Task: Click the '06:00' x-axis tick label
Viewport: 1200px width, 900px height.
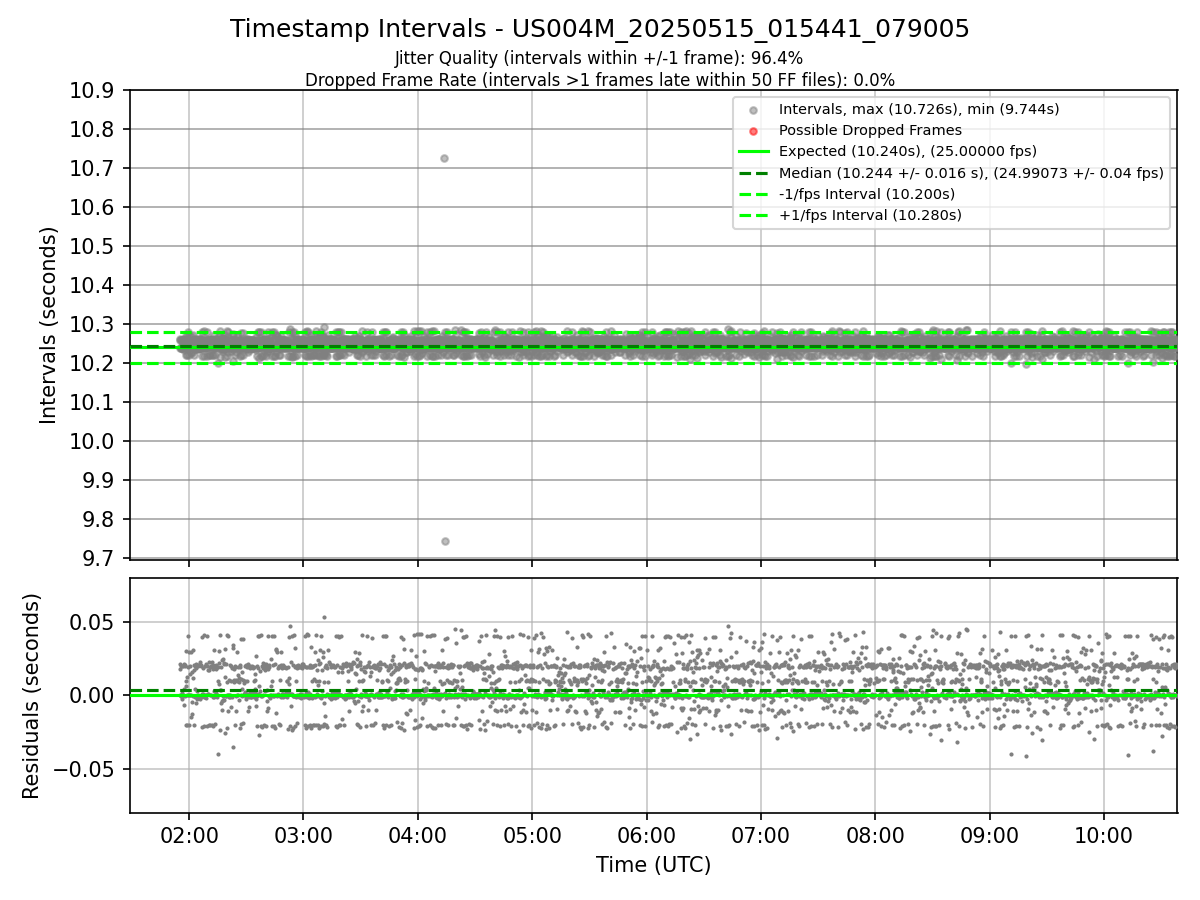Action: [x=646, y=835]
